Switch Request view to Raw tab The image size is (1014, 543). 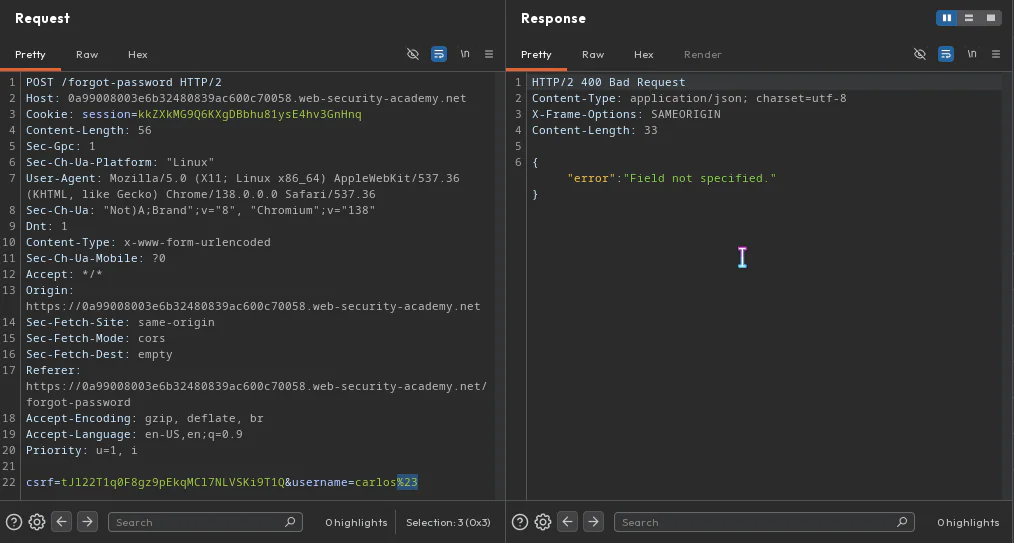tap(87, 55)
